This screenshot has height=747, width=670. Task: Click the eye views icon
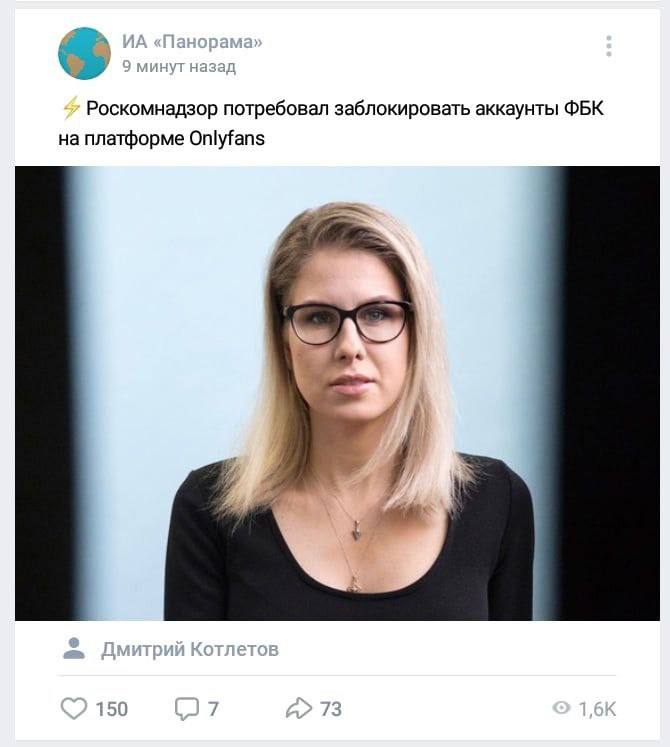click(x=561, y=708)
